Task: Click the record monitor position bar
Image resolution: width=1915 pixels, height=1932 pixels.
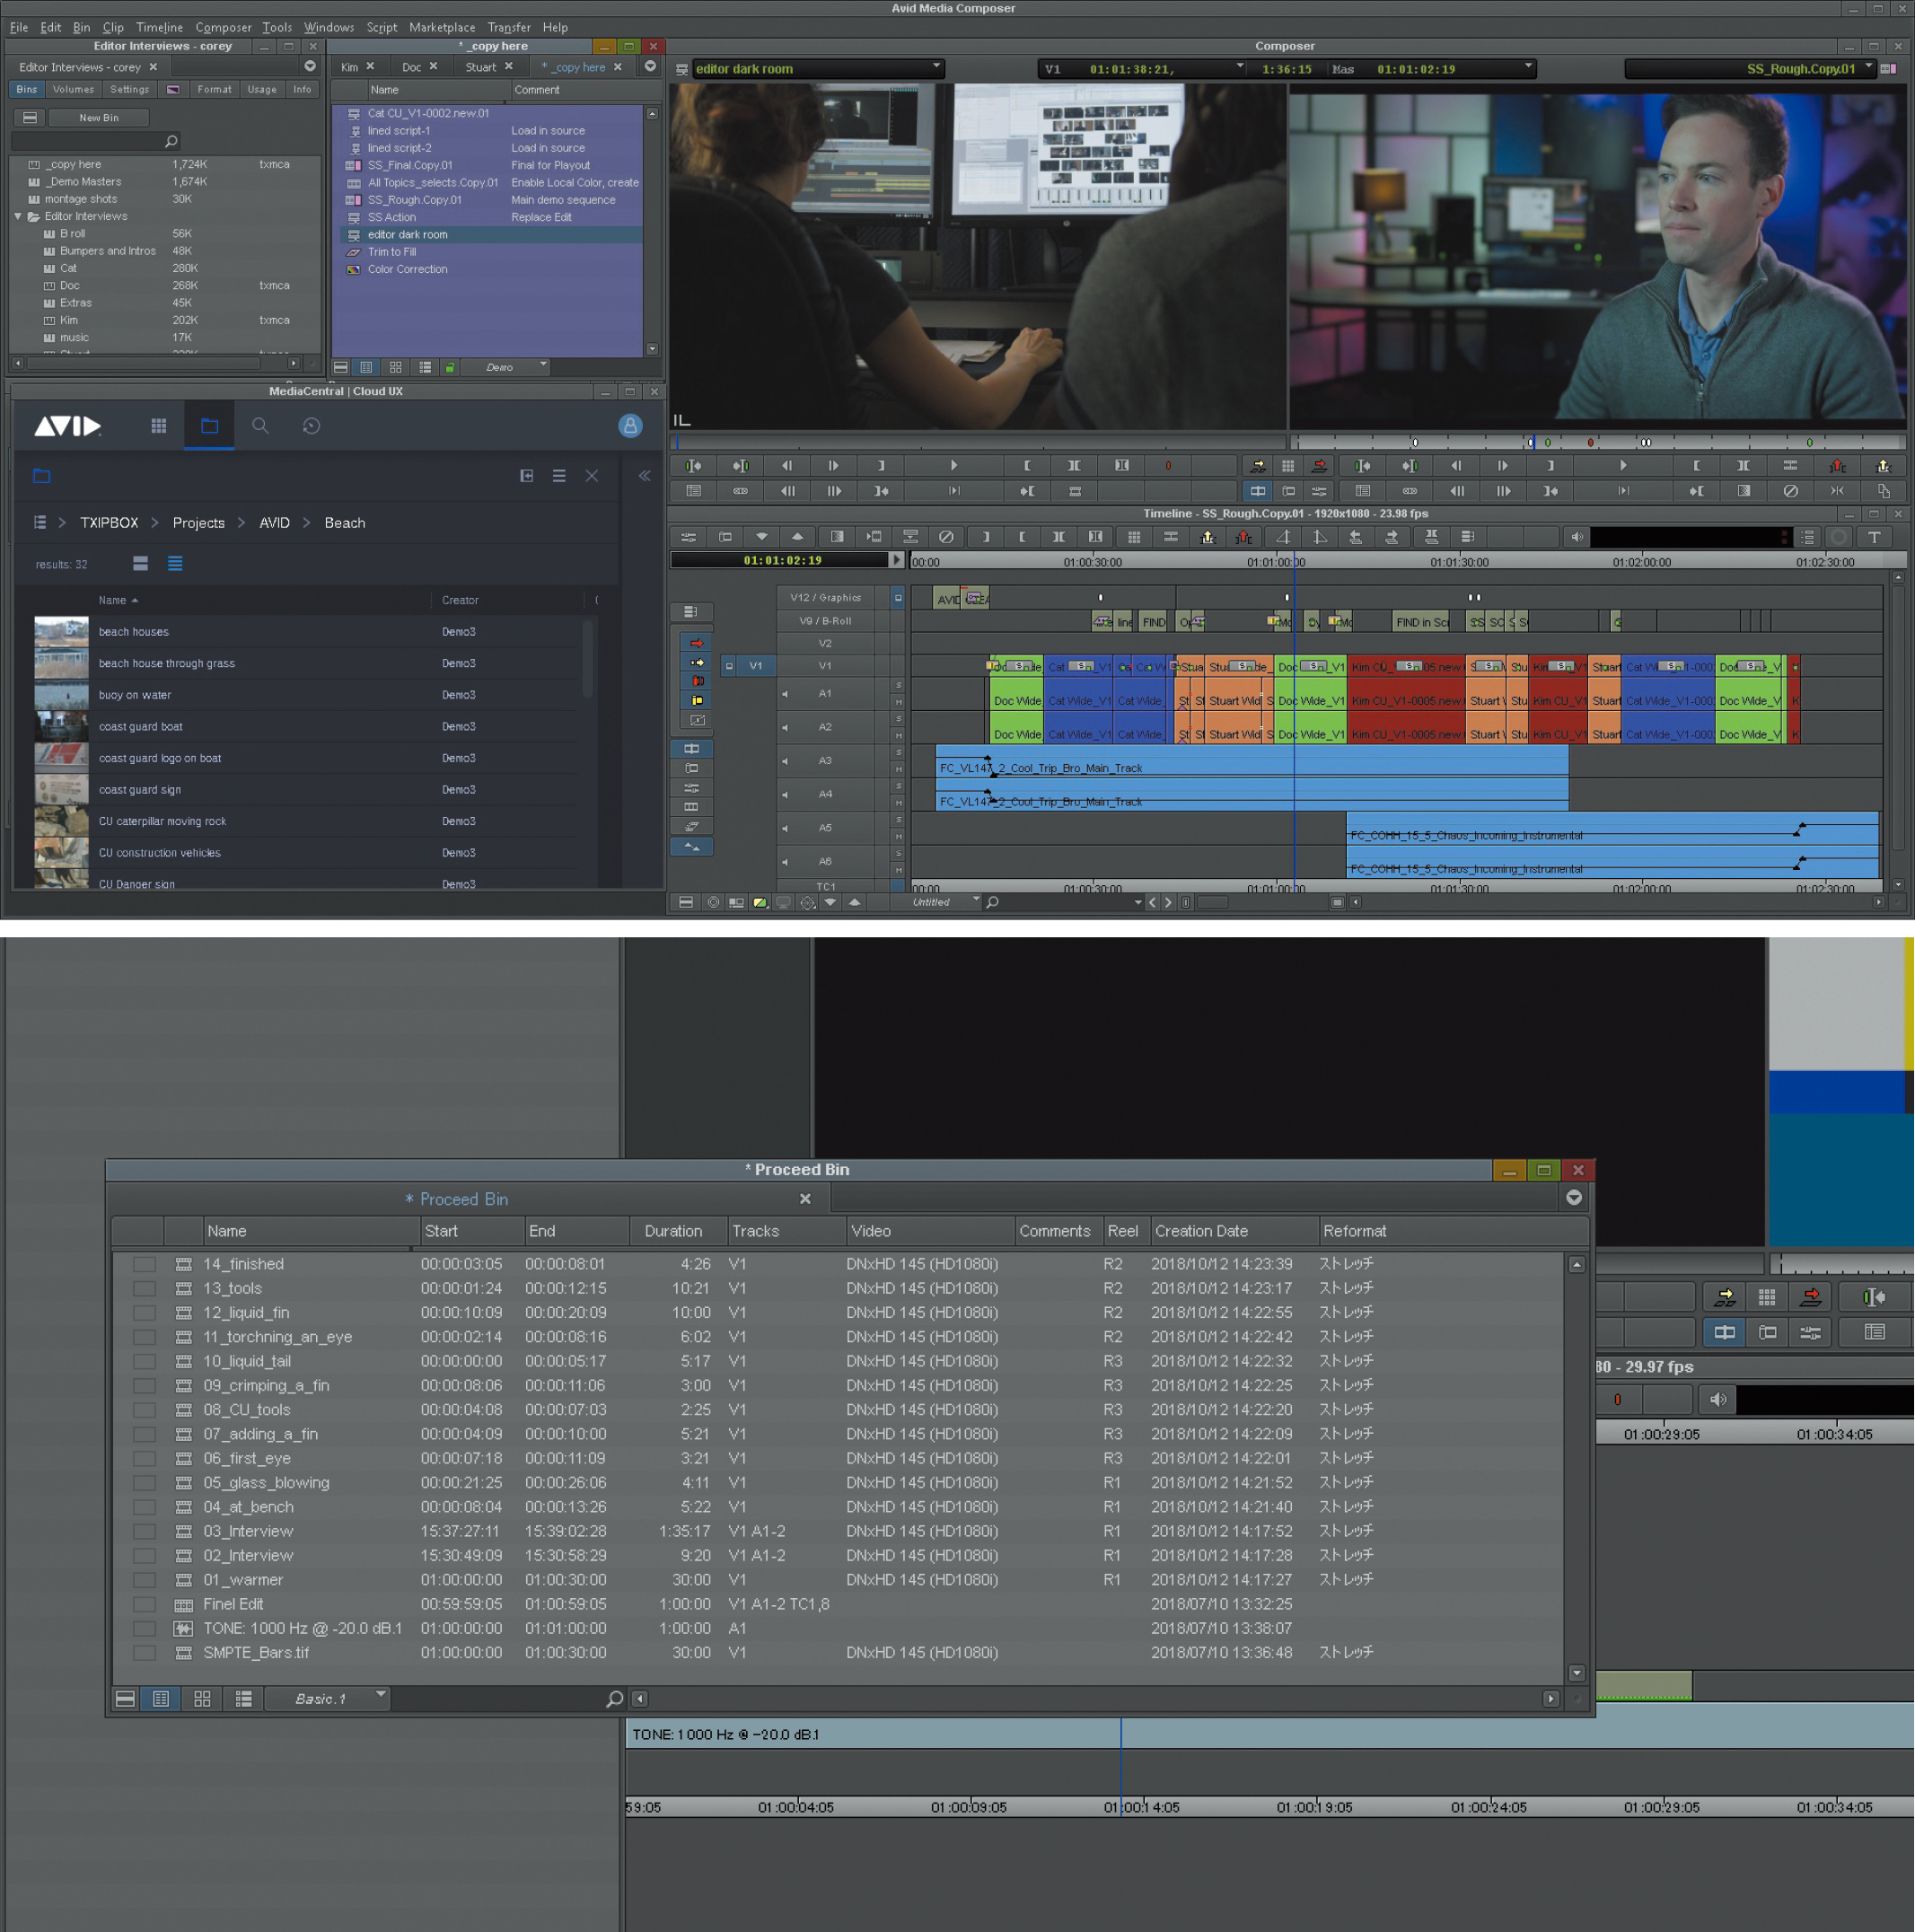Action: 1598,442
